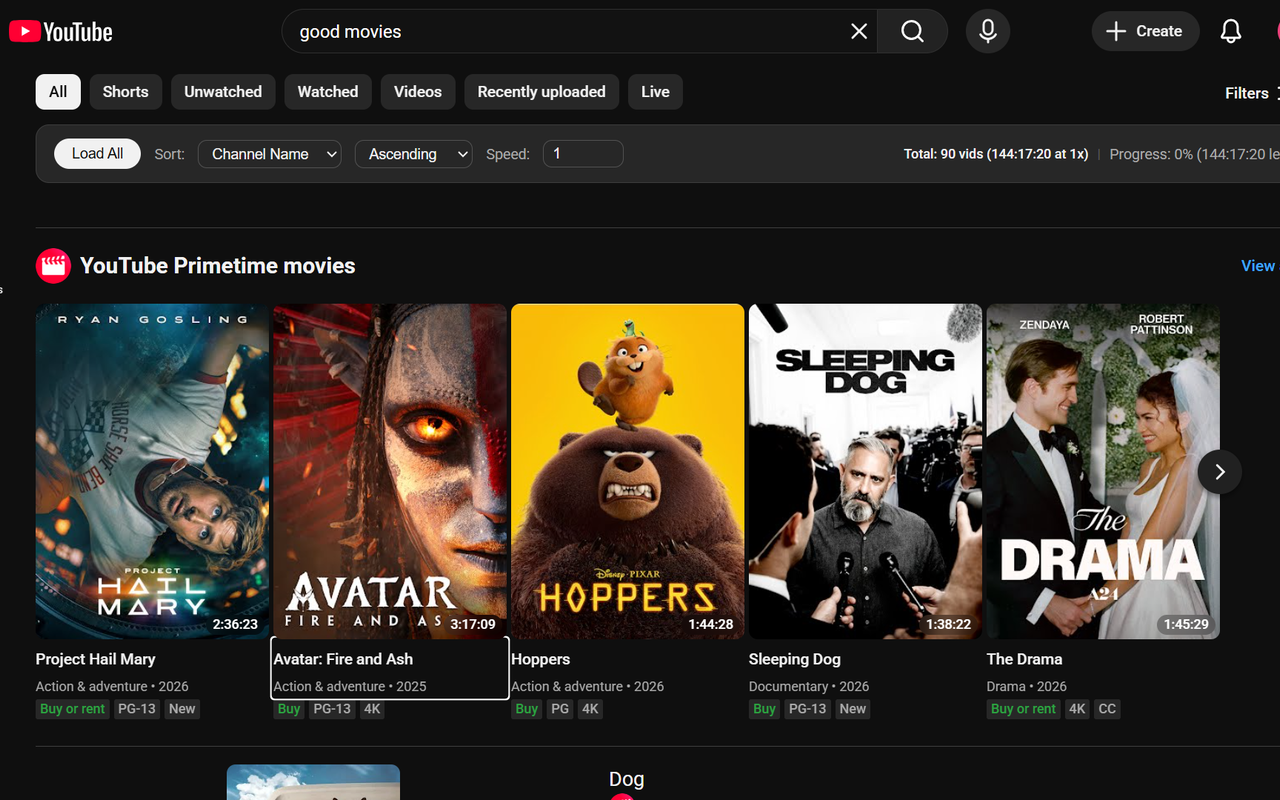Image resolution: width=1280 pixels, height=800 pixels.
Task: Click the 4K badge under Hoppers
Action: 590,709
